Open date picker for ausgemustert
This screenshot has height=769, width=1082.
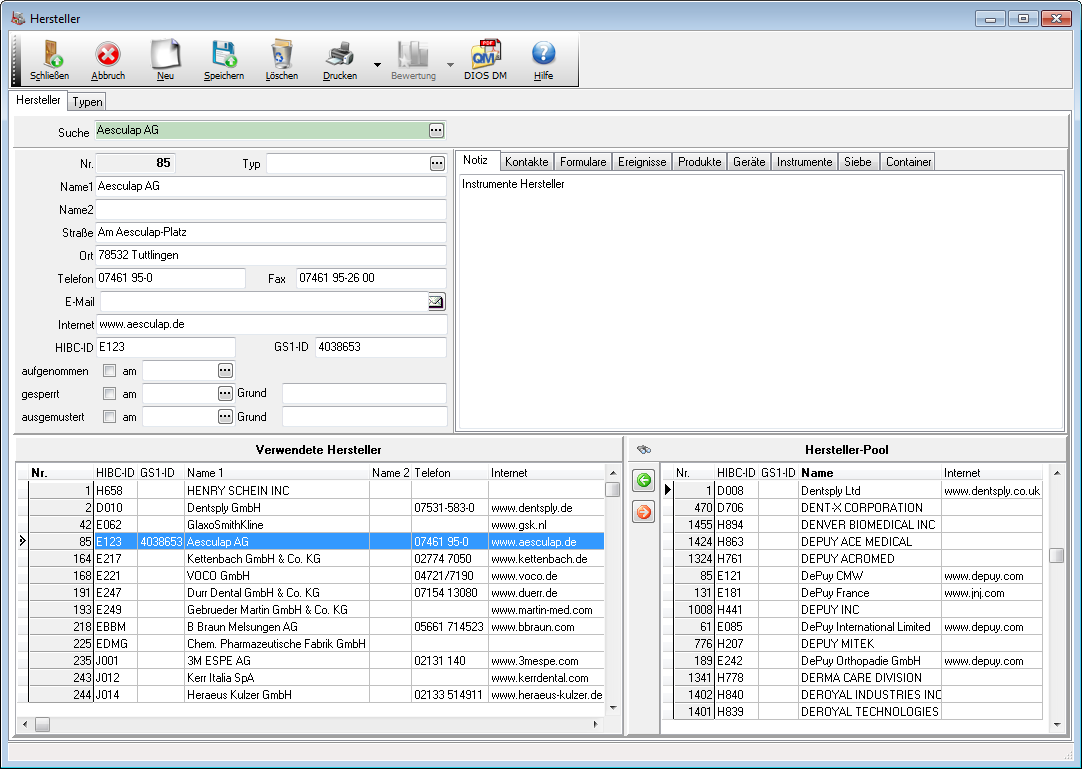pos(226,416)
